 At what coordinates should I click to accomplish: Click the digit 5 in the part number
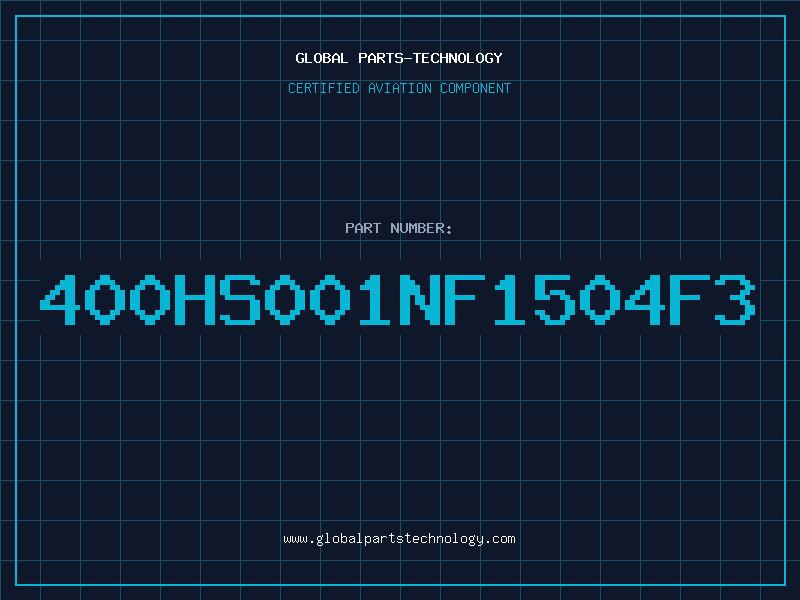click(x=555, y=299)
